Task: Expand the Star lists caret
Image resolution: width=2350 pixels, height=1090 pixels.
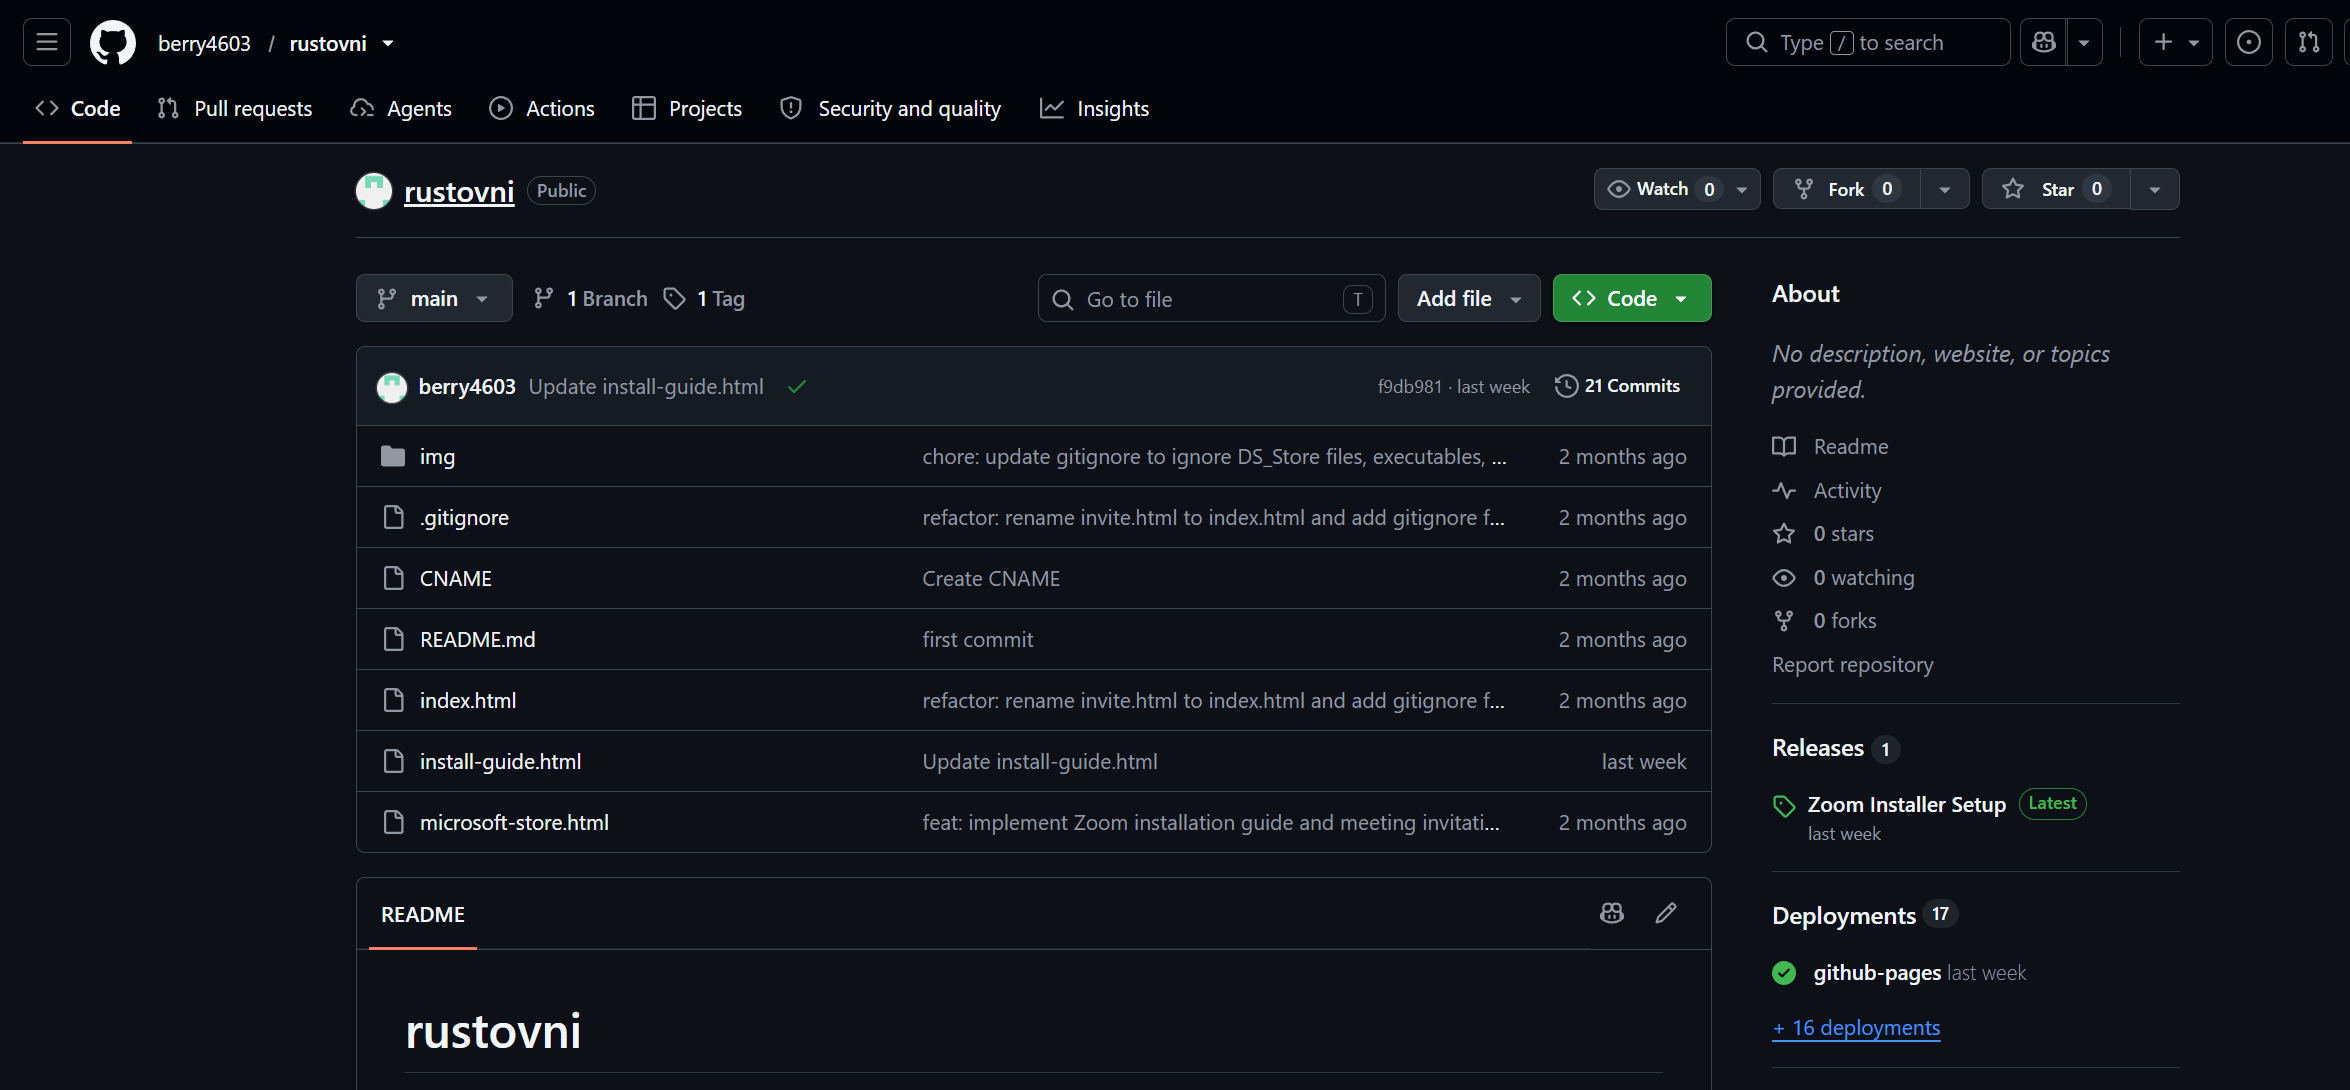Action: point(2155,189)
